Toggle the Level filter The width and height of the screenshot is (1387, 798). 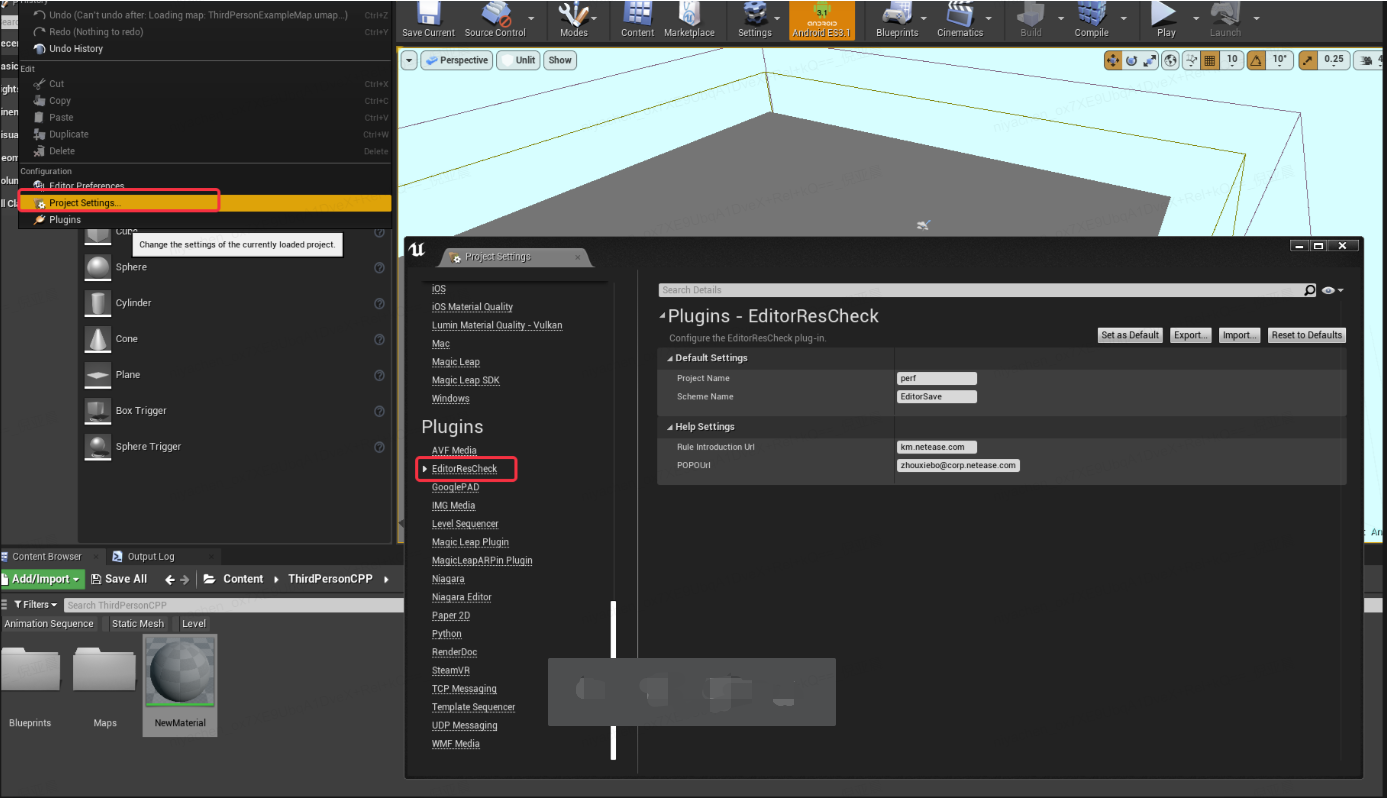tap(193, 623)
